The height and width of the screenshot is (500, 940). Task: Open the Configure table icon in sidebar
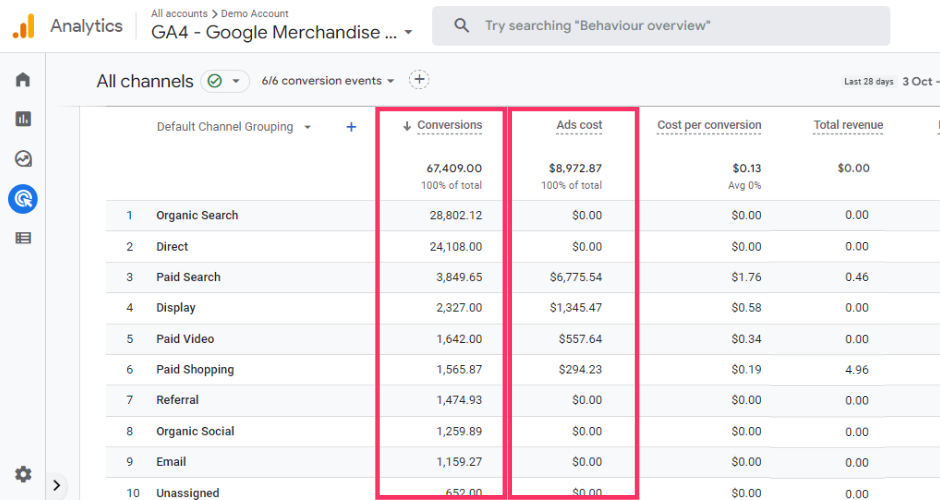pyautogui.click(x=23, y=238)
